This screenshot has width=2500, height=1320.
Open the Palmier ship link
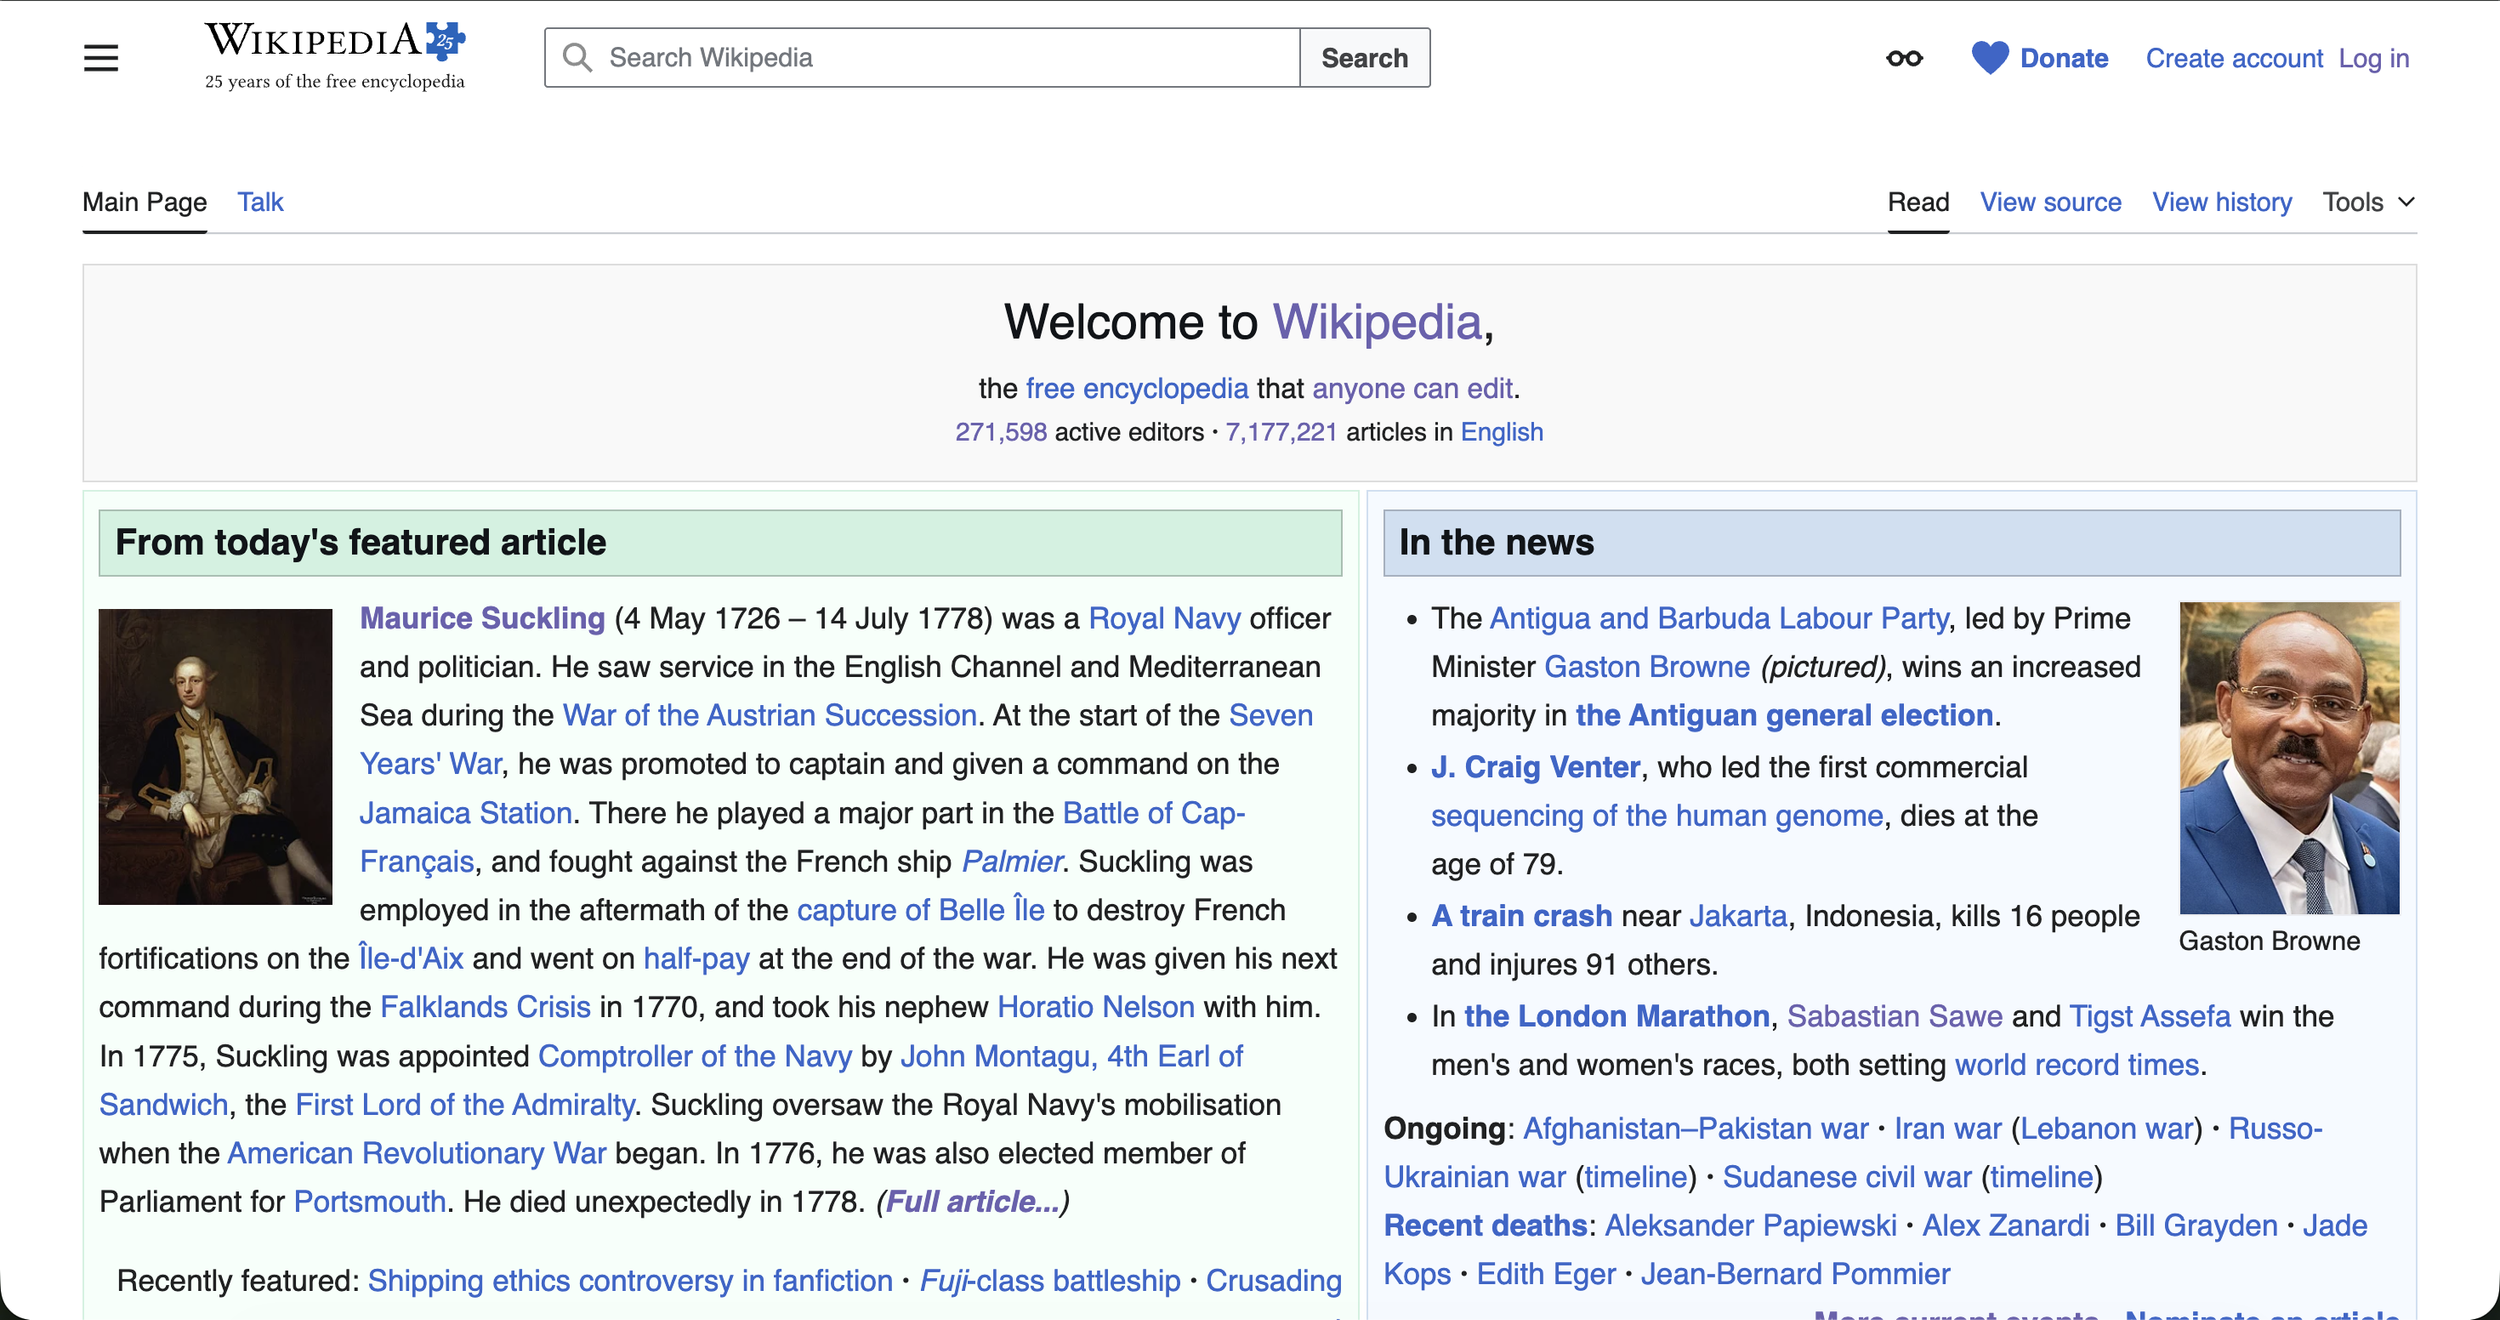(x=1011, y=861)
